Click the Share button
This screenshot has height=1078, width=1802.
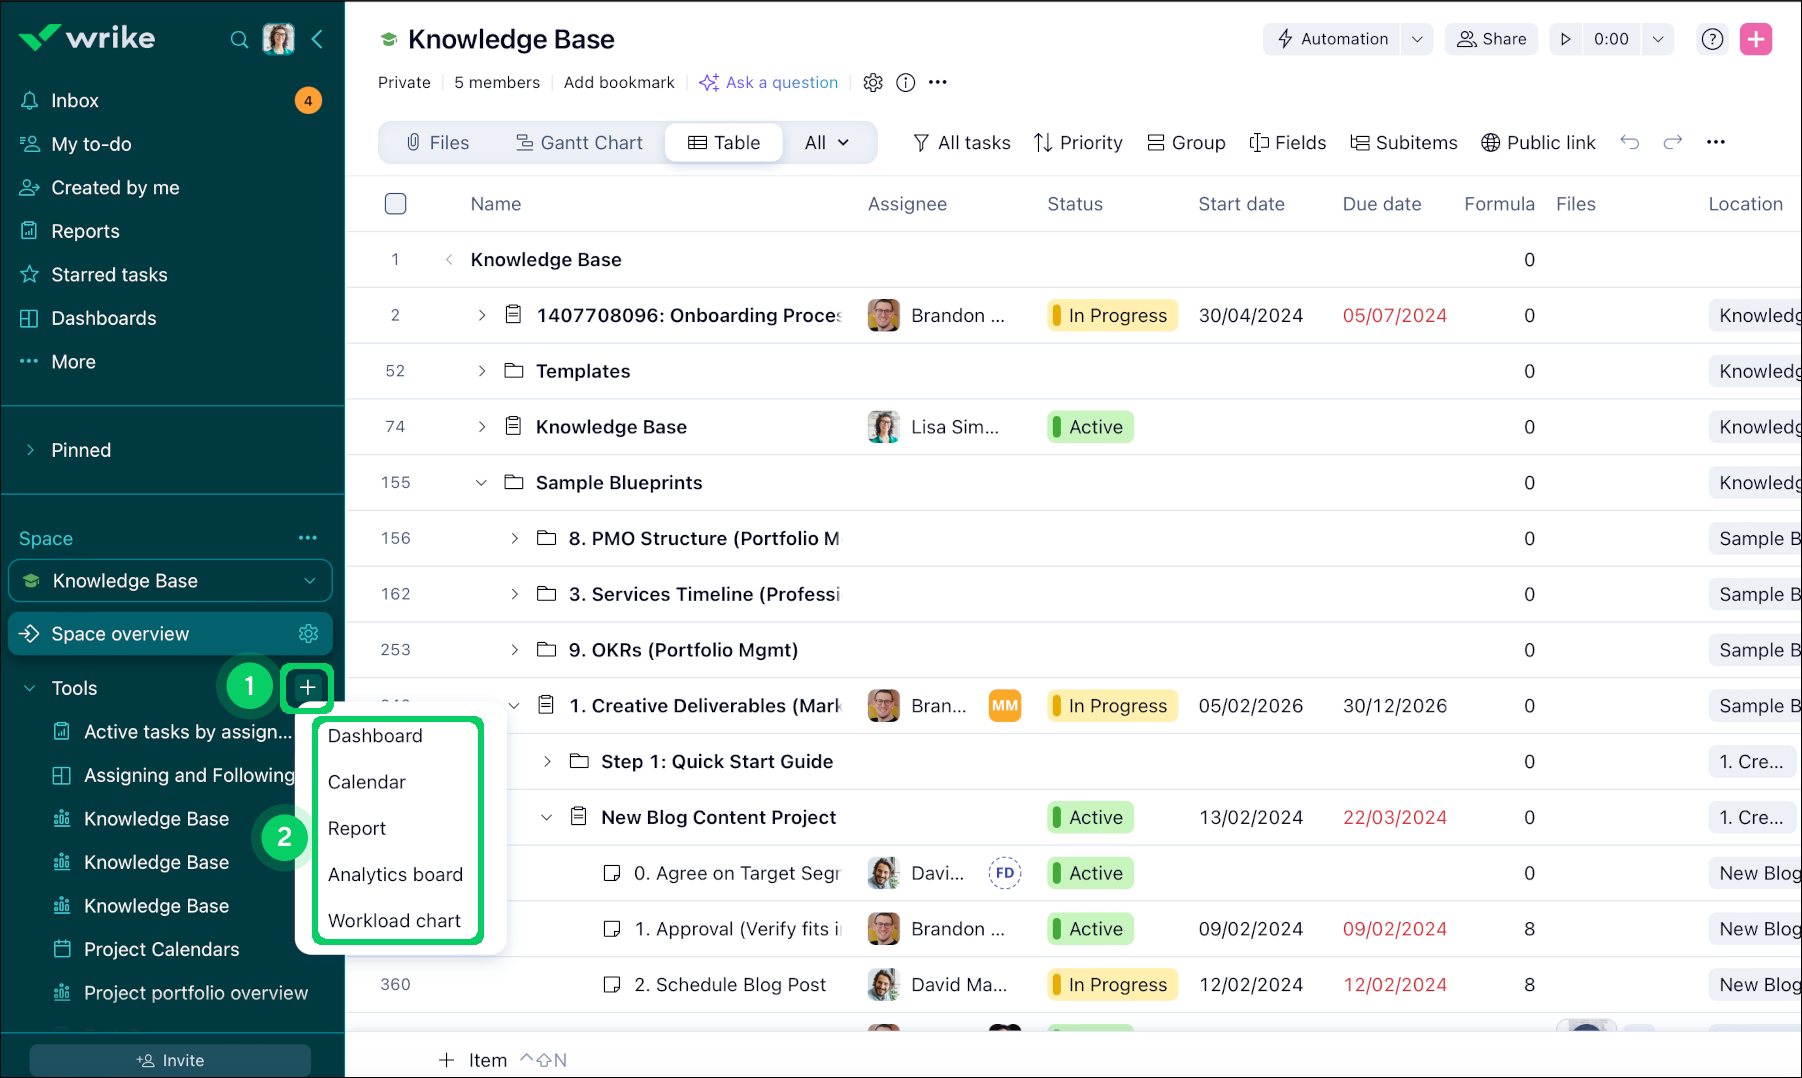pyautogui.click(x=1491, y=39)
